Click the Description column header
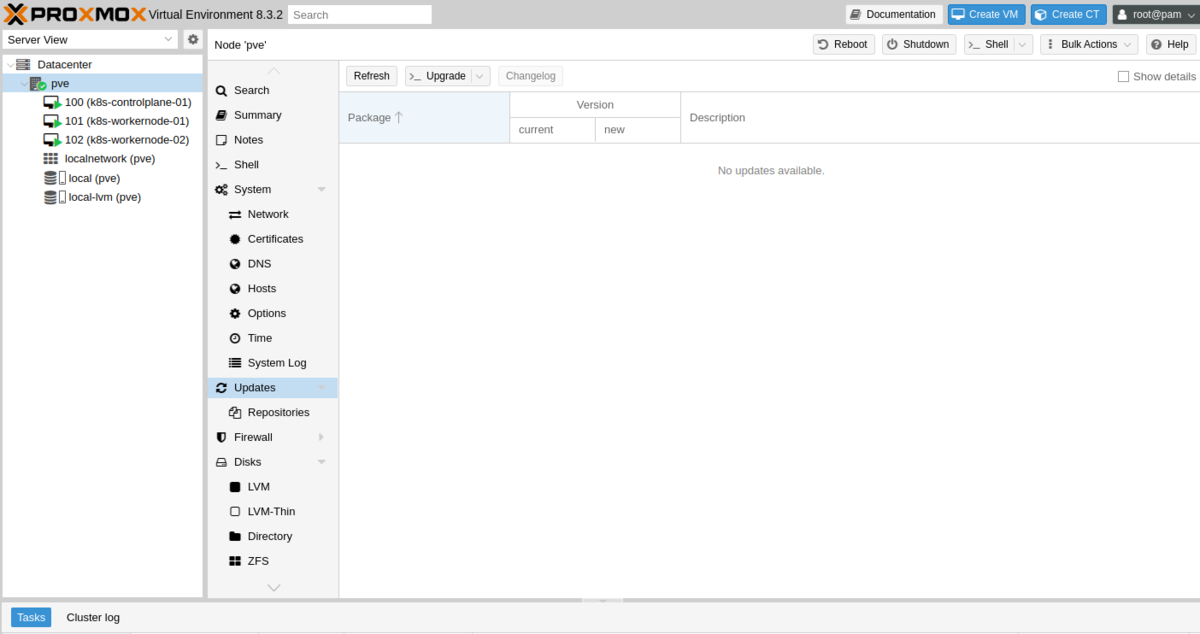 pyautogui.click(x=940, y=118)
